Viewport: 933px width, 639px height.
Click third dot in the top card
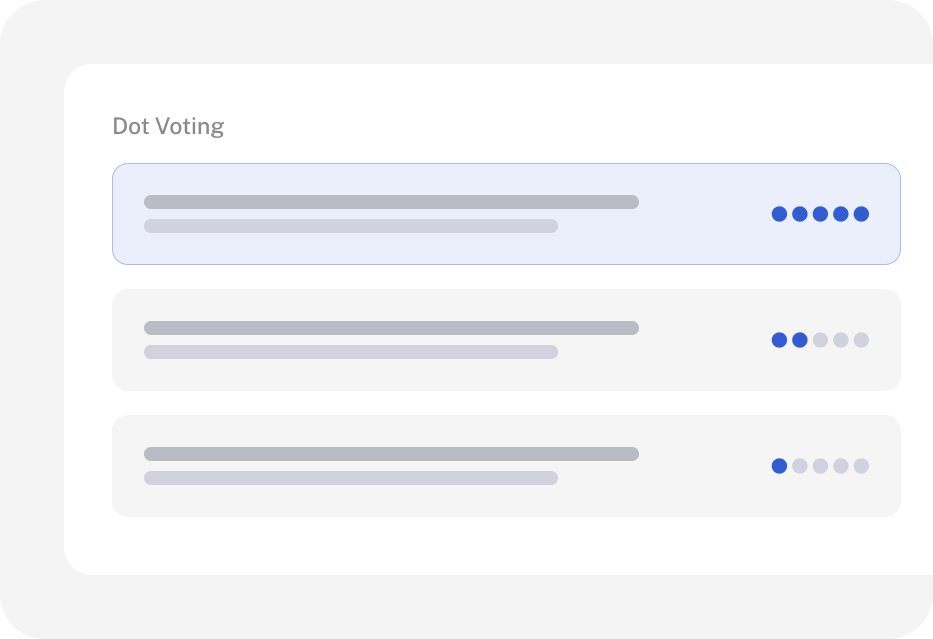click(821, 214)
